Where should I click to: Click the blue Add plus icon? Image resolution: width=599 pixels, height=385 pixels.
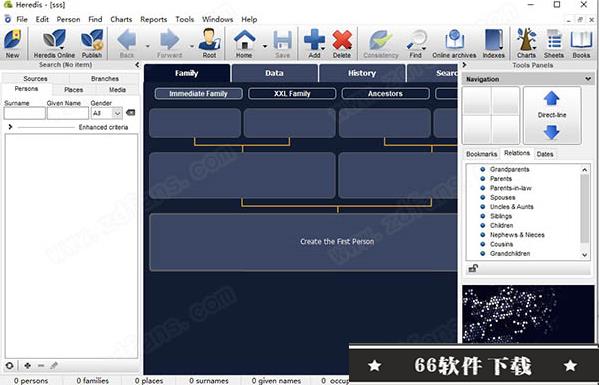[314, 40]
